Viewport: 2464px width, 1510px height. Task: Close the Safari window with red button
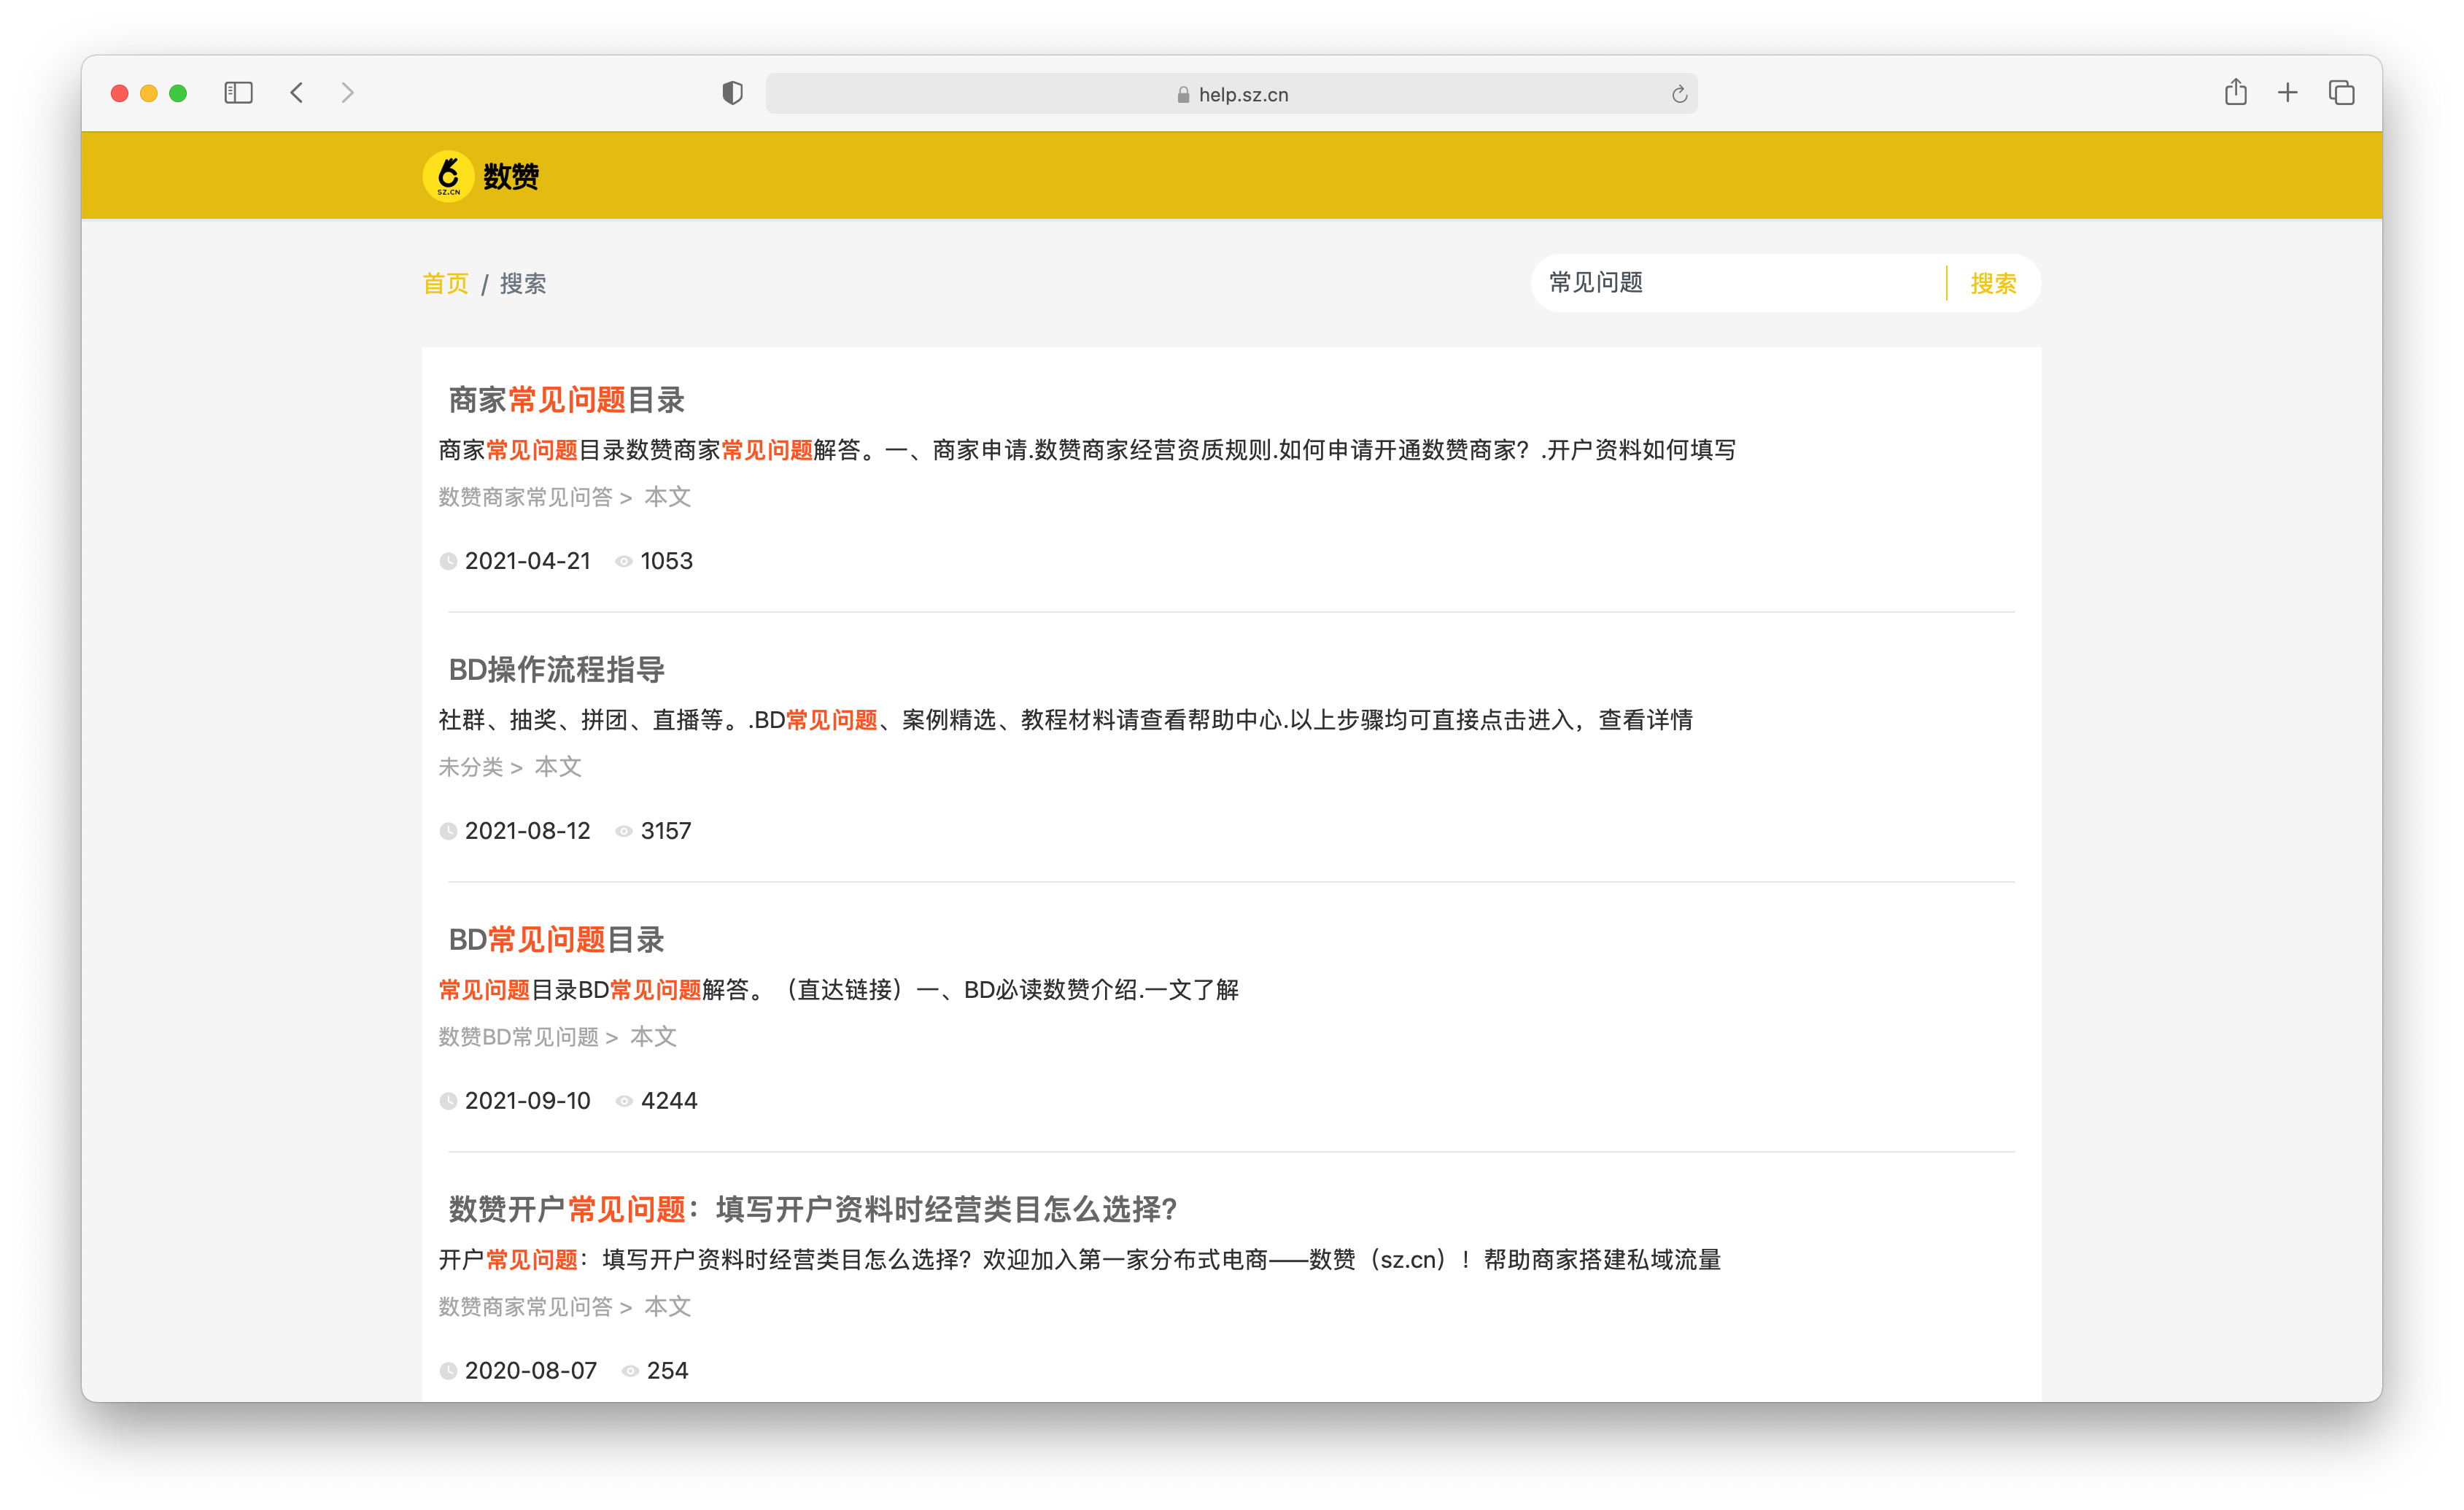coord(120,94)
